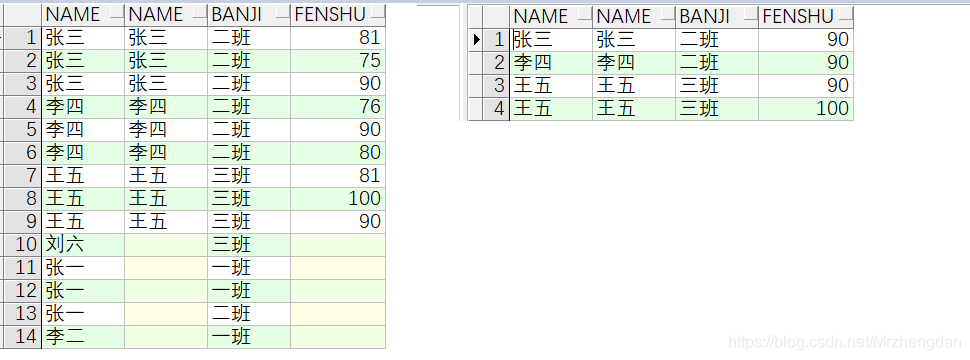This screenshot has height=360, width=970.
Task: Click 三班 cell in right grid row 4
Action: pyautogui.click(x=717, y=109)
